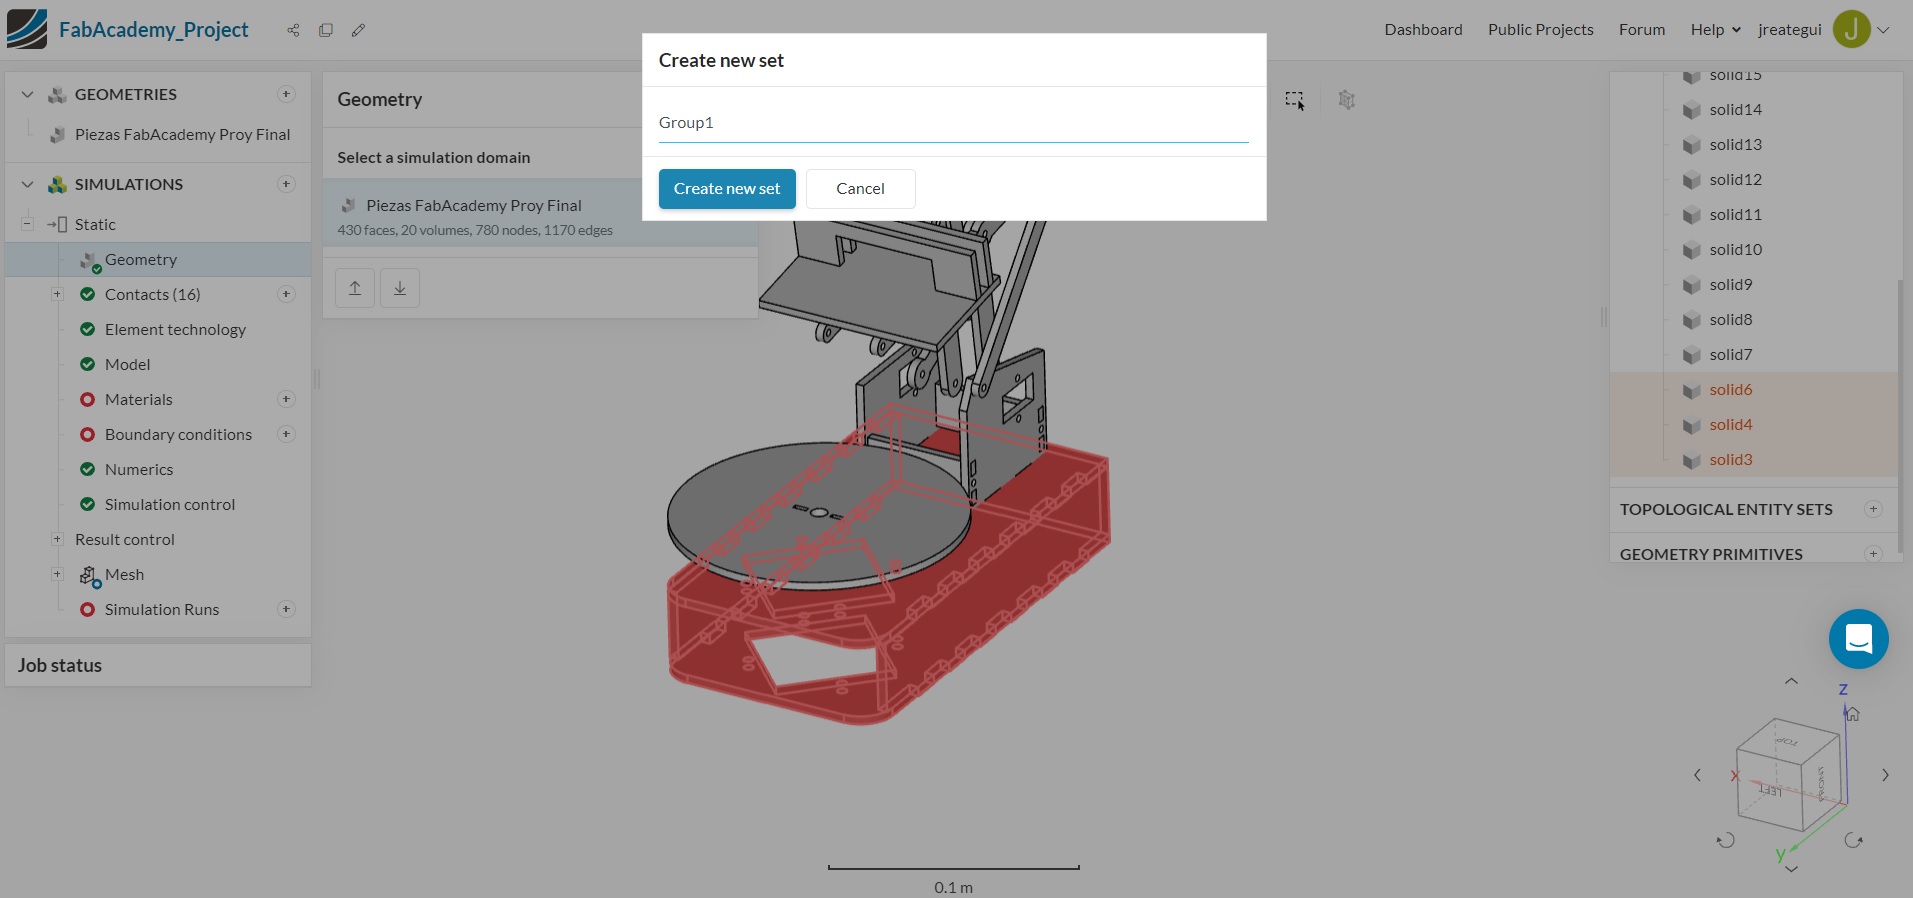
Task: Select Numerics tree item
Action: pyautogui.click(x=138, y=469)
